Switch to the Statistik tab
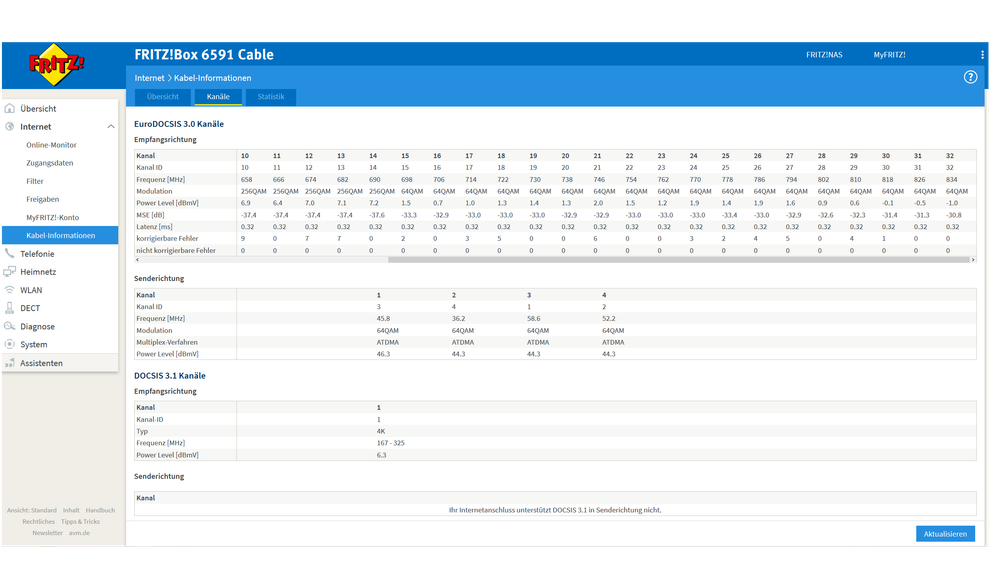 (x=271, y=97)
